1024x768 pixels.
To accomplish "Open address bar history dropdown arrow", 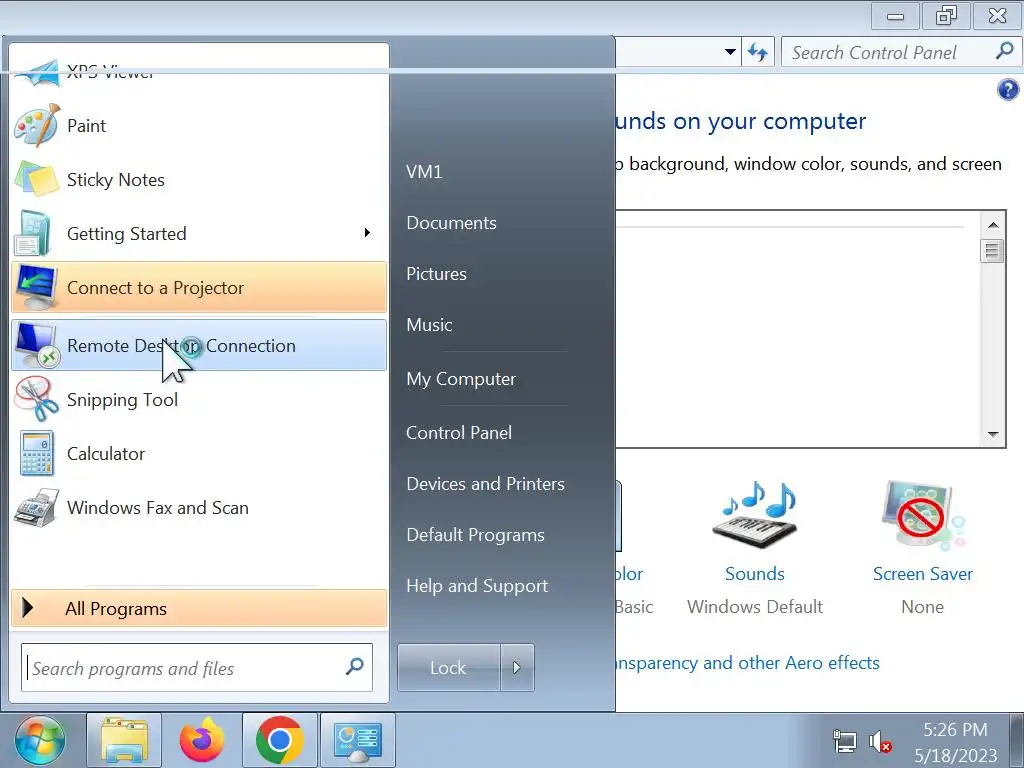I will (730, 52).
